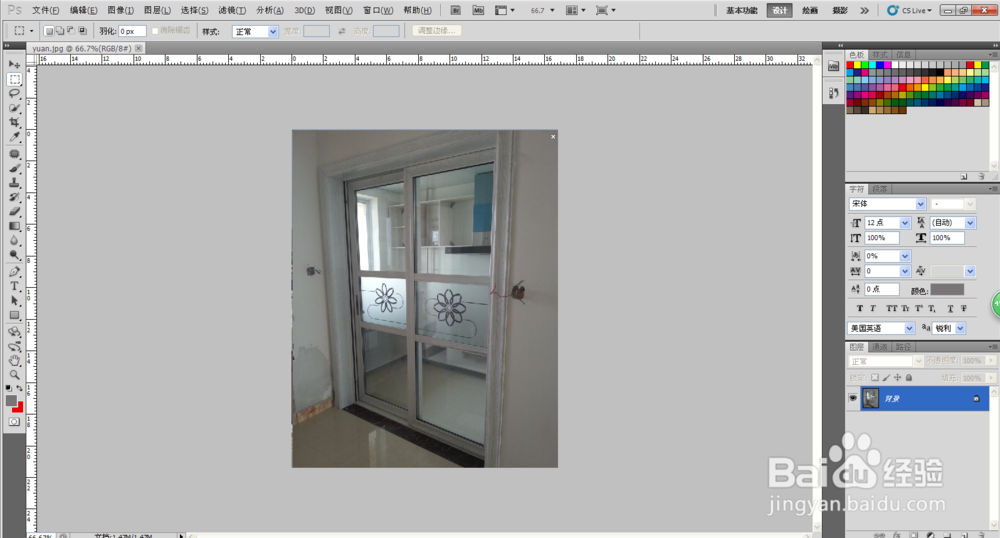This screenshot has width=1000, height=538.
Task: Select the Zoom tool in toolbox
Action: coord(14,375)
